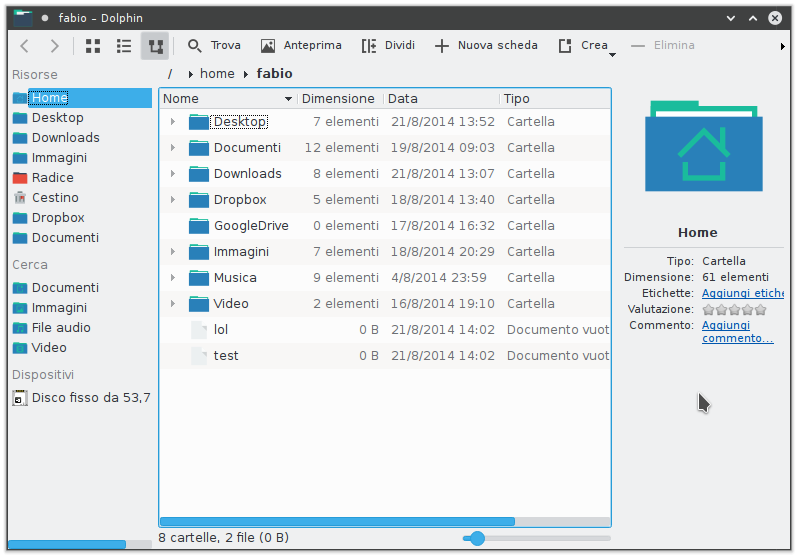Expand the Desktop folder tree row
Screen dimensions: 799x559
pos(173,122)
